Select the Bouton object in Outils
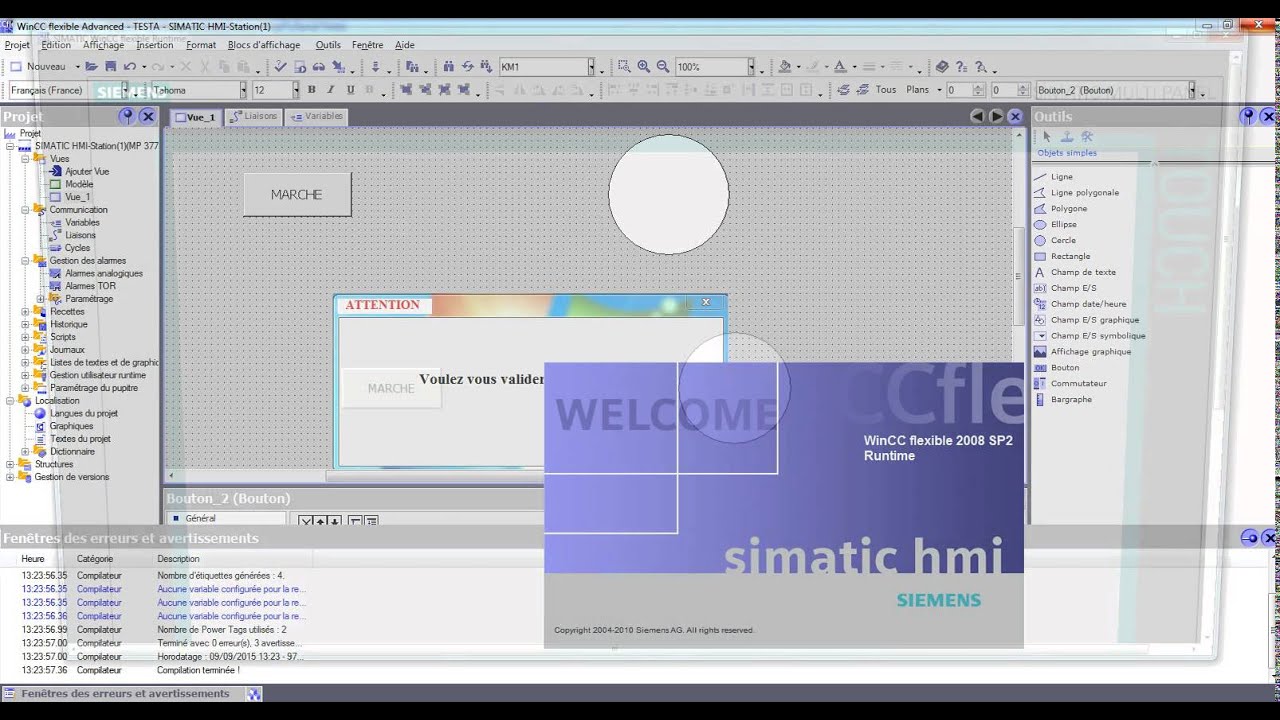 pos(1065,368)
